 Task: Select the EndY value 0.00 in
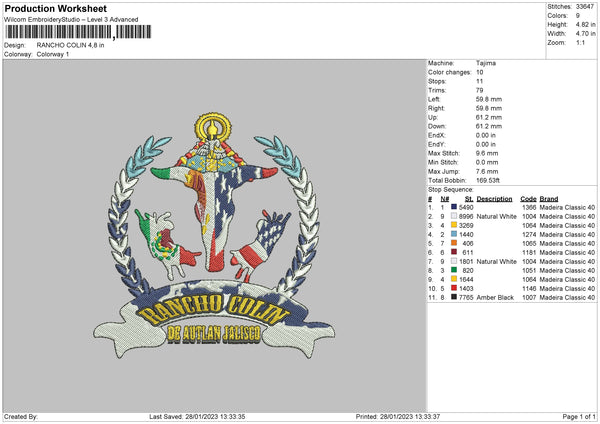pyautogui.click(x=486, y=144)
